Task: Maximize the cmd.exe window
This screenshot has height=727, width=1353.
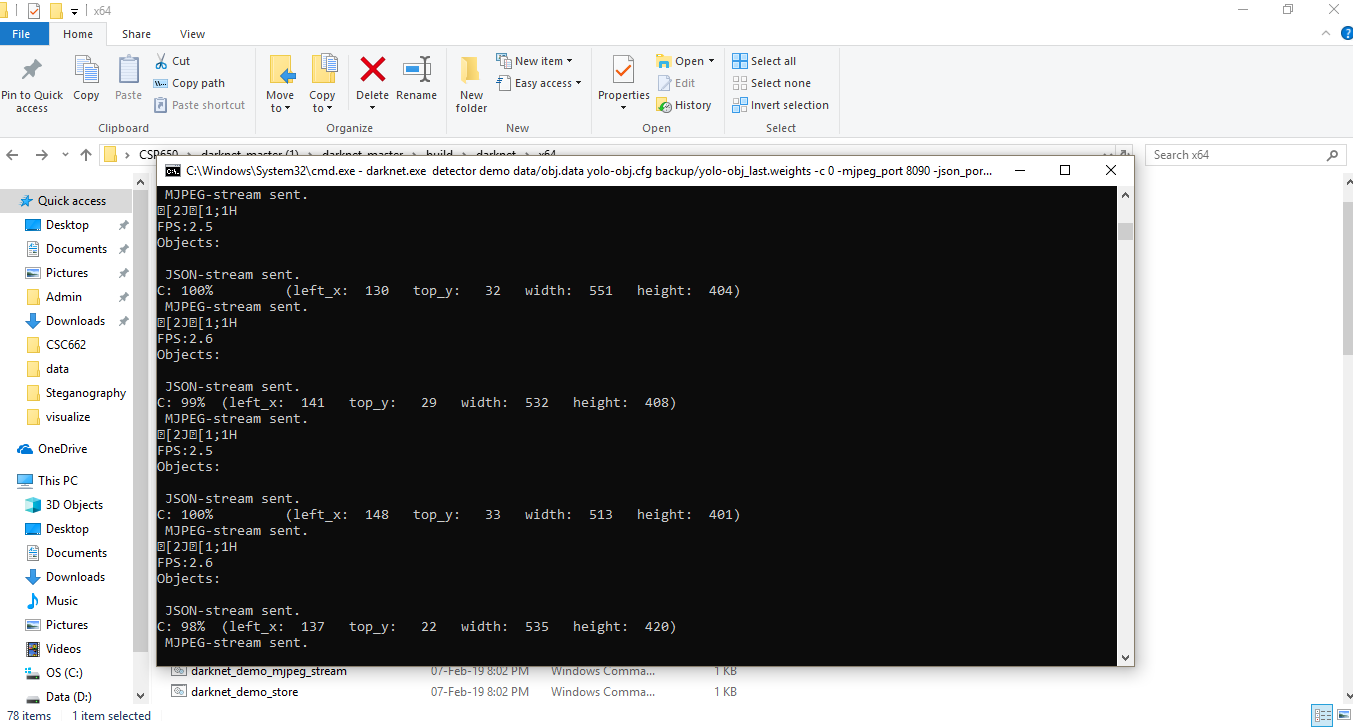Action: click(1065, 171)
